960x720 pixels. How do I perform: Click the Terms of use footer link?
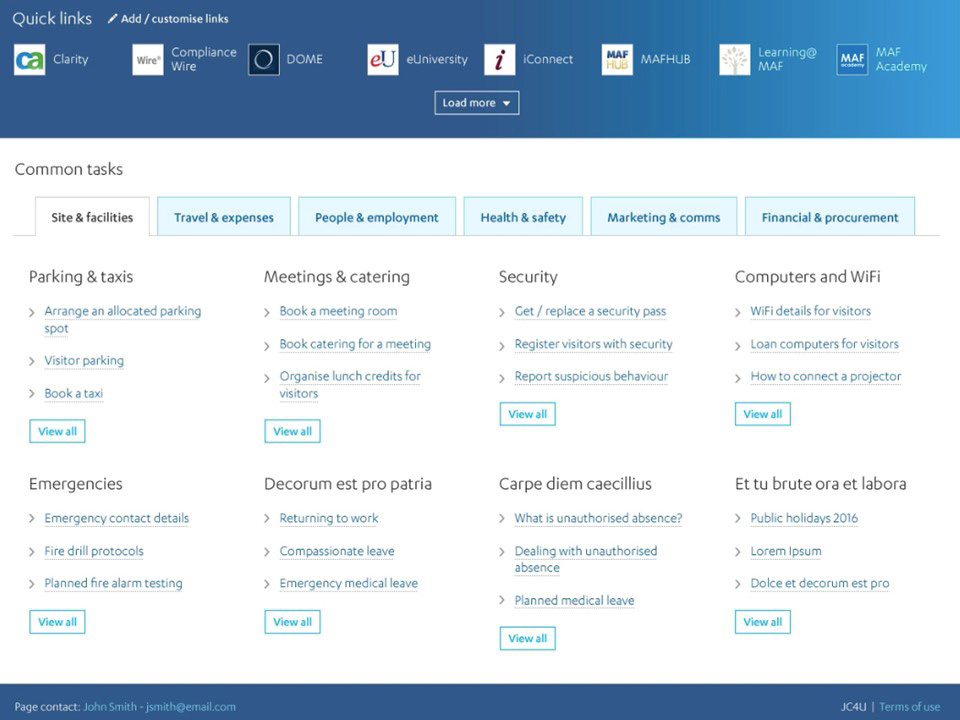(x=909, y=707)
